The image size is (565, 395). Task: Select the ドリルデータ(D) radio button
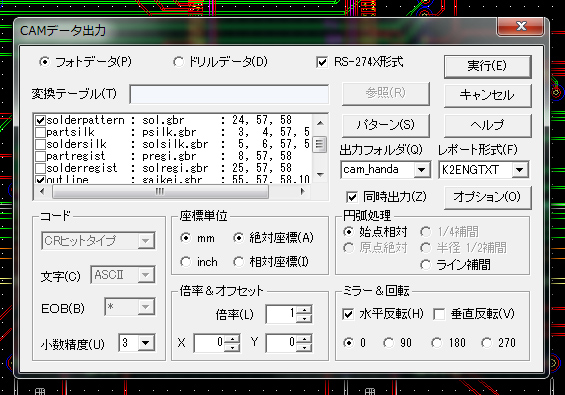coord(178,62)
